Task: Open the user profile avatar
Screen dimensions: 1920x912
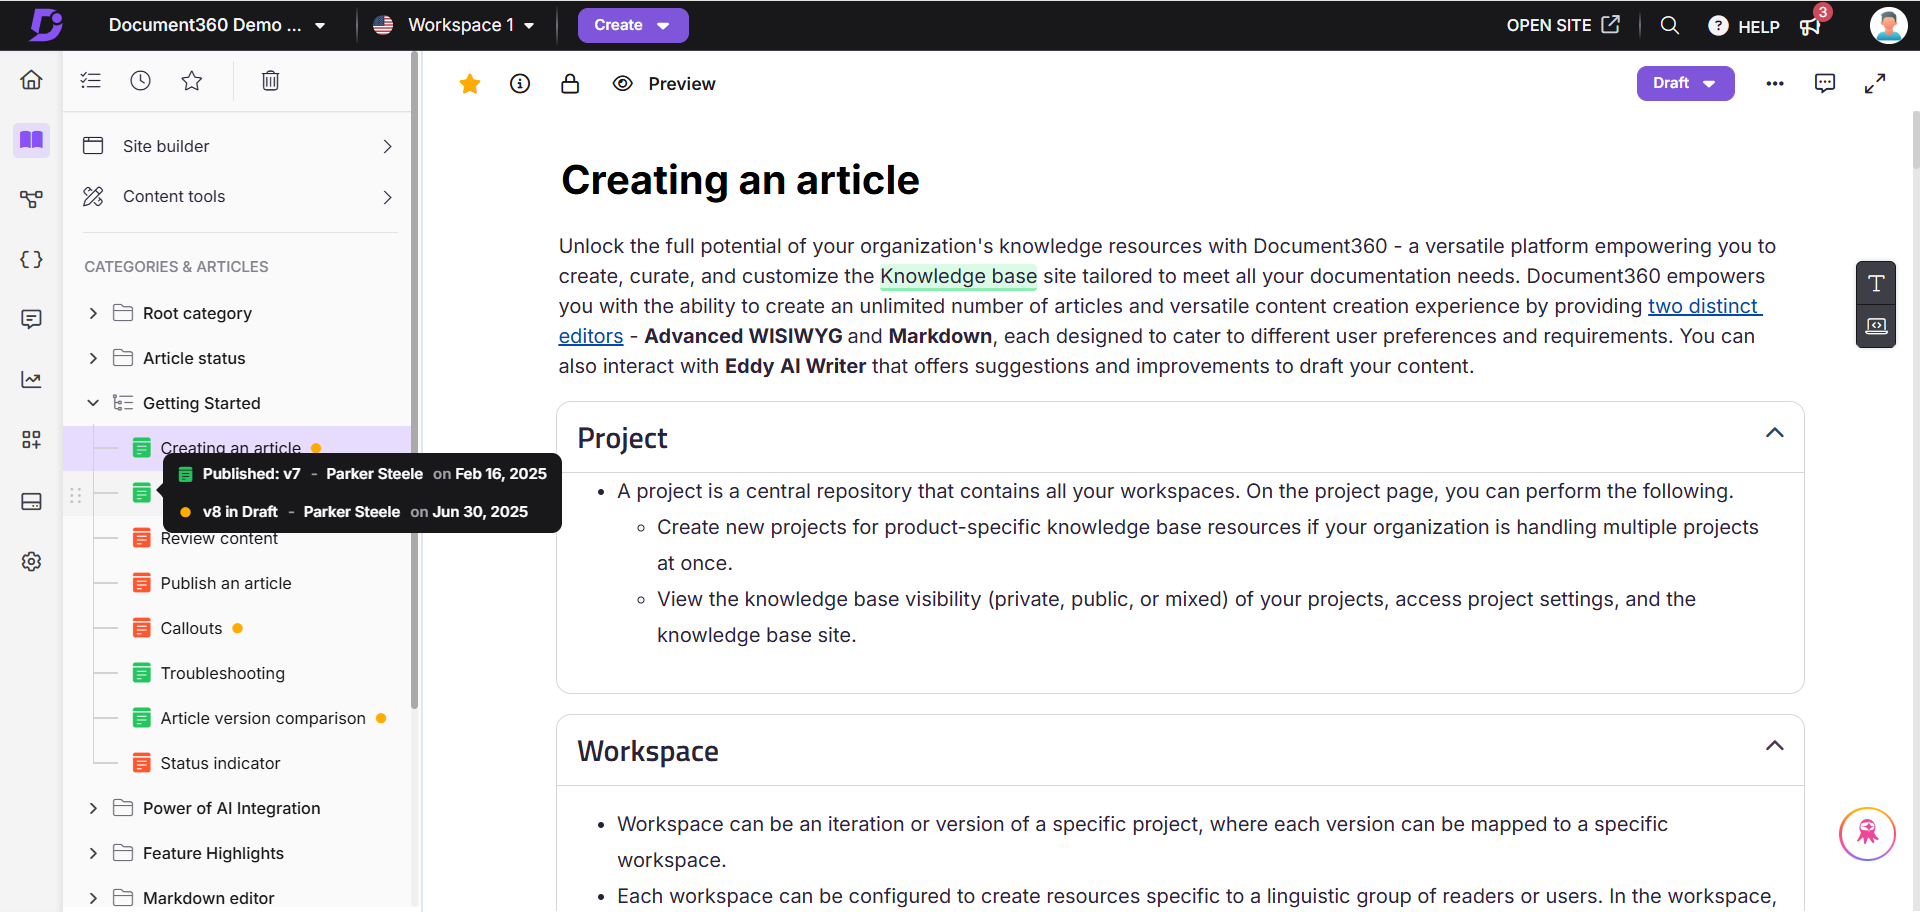Action: 1888,25
